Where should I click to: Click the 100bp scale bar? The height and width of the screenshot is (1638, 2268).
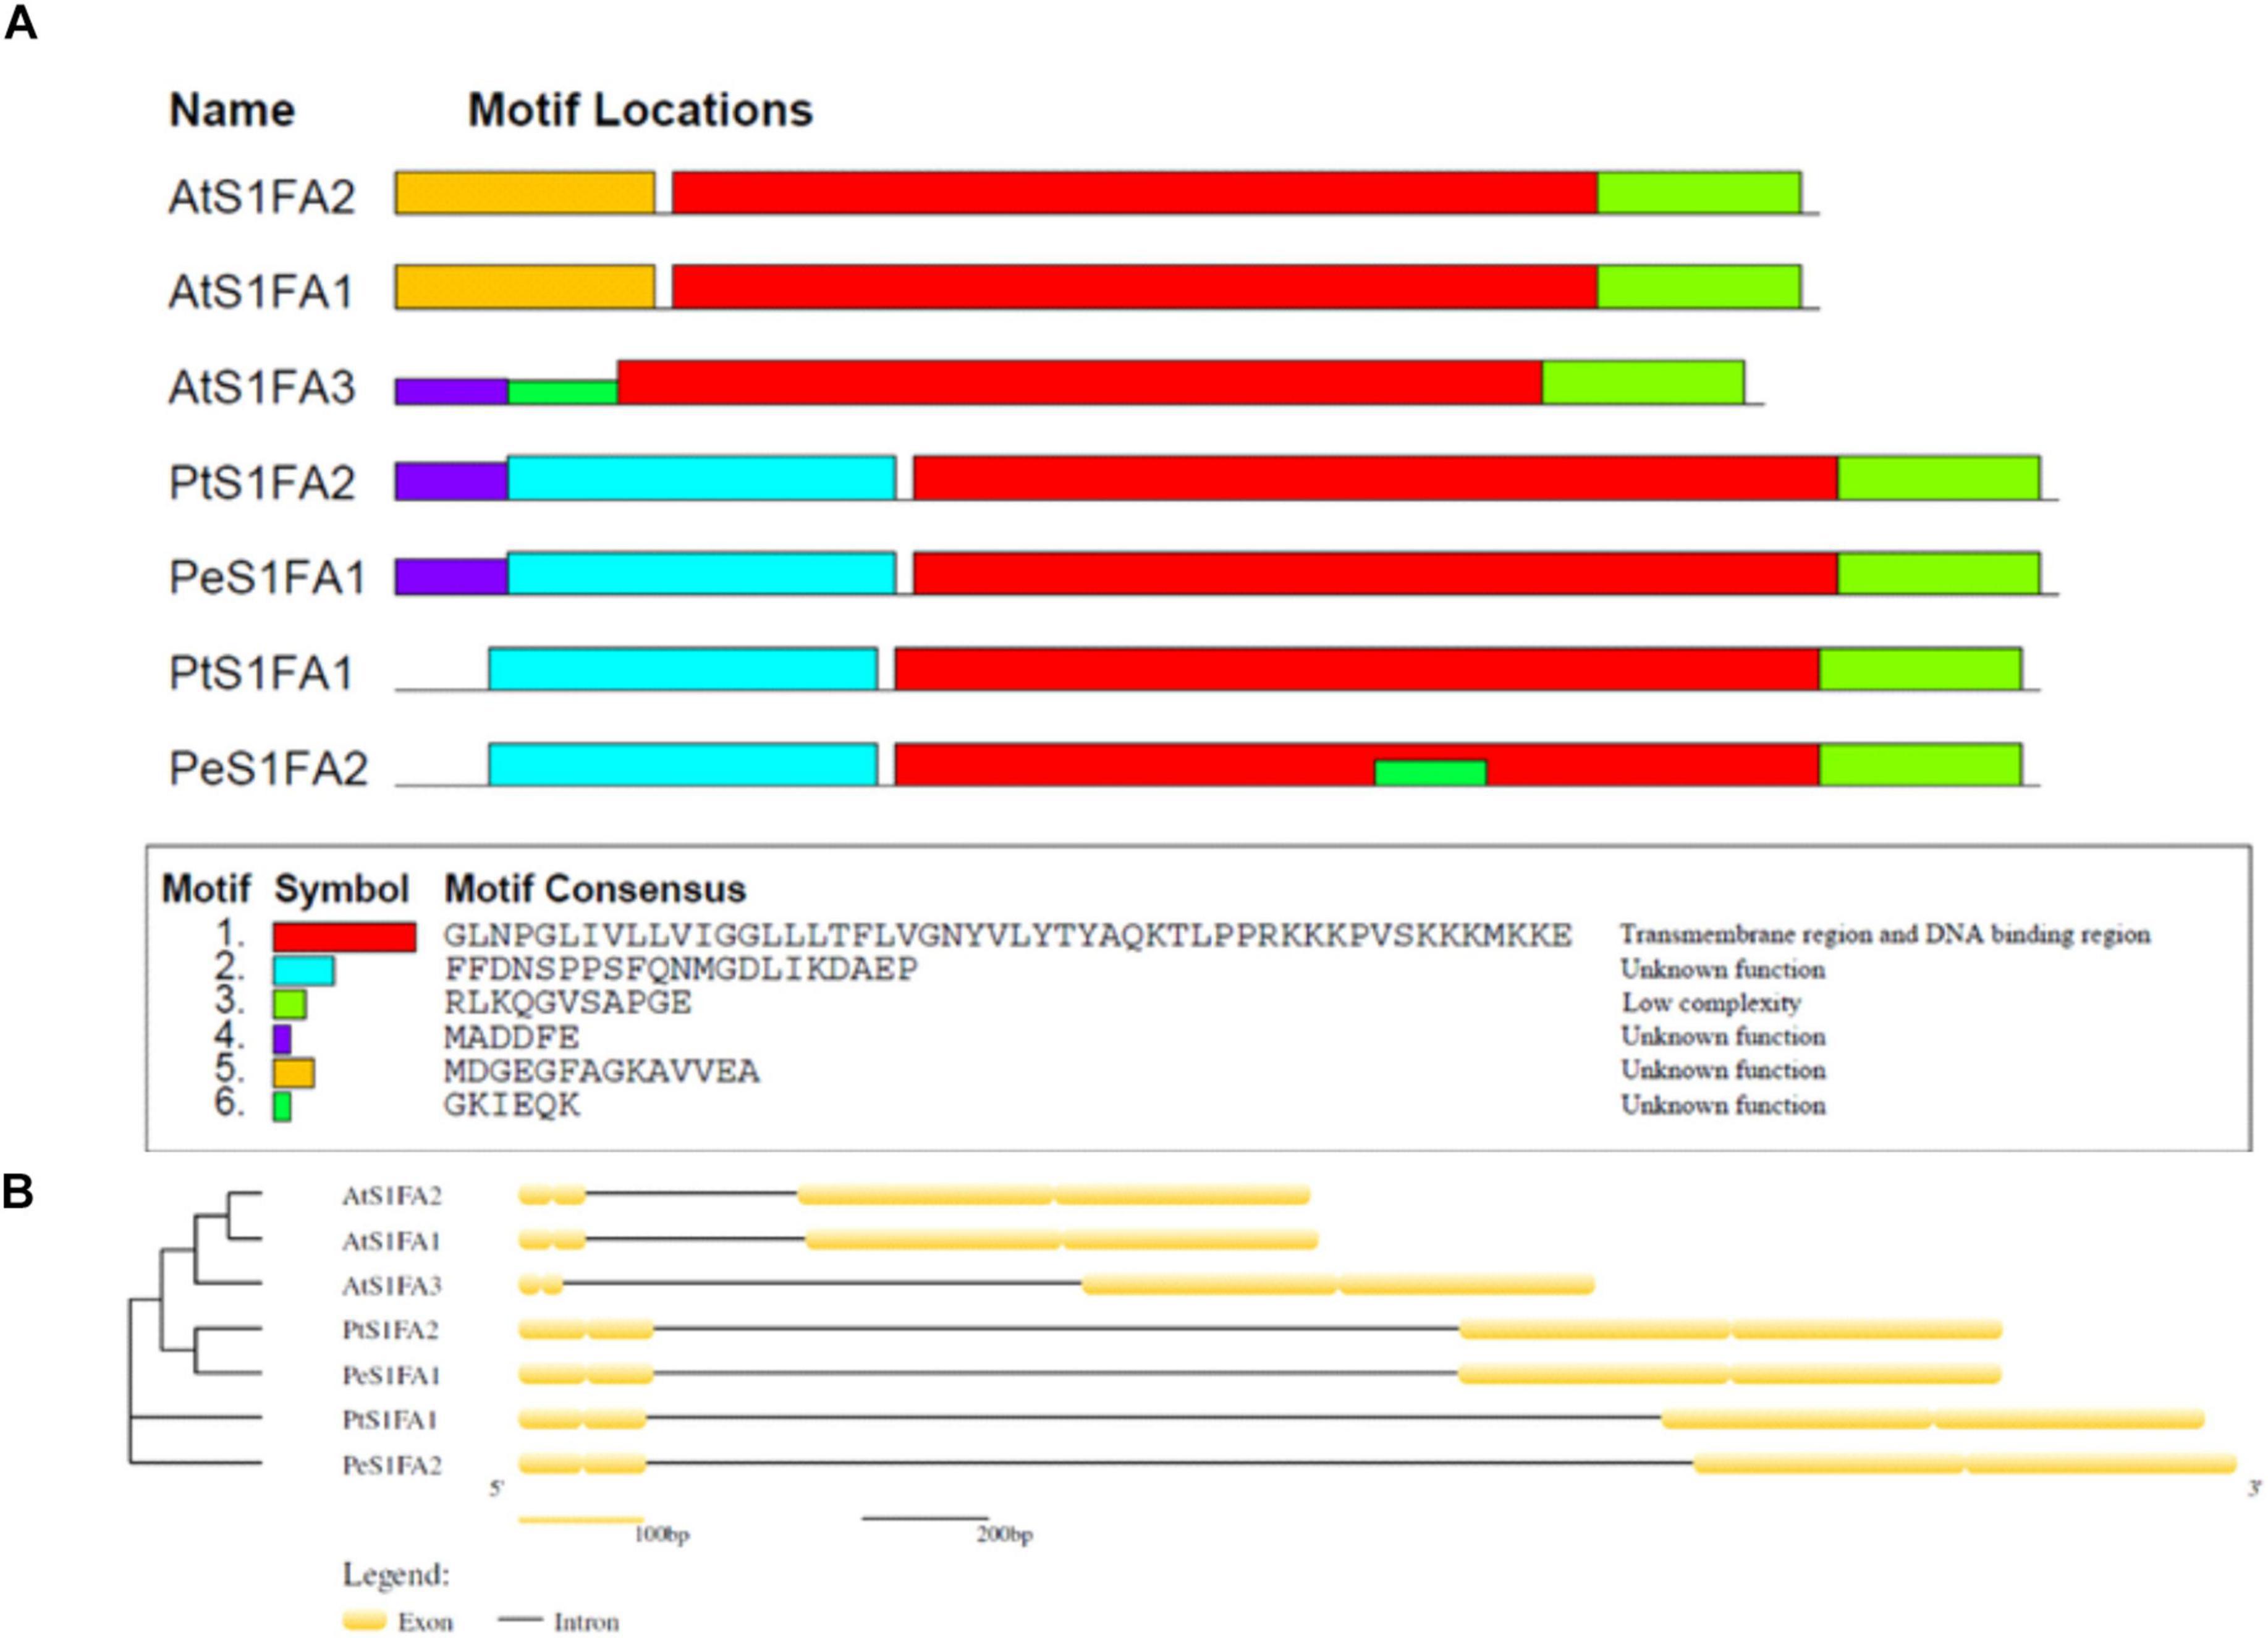tap(581, 1520)
